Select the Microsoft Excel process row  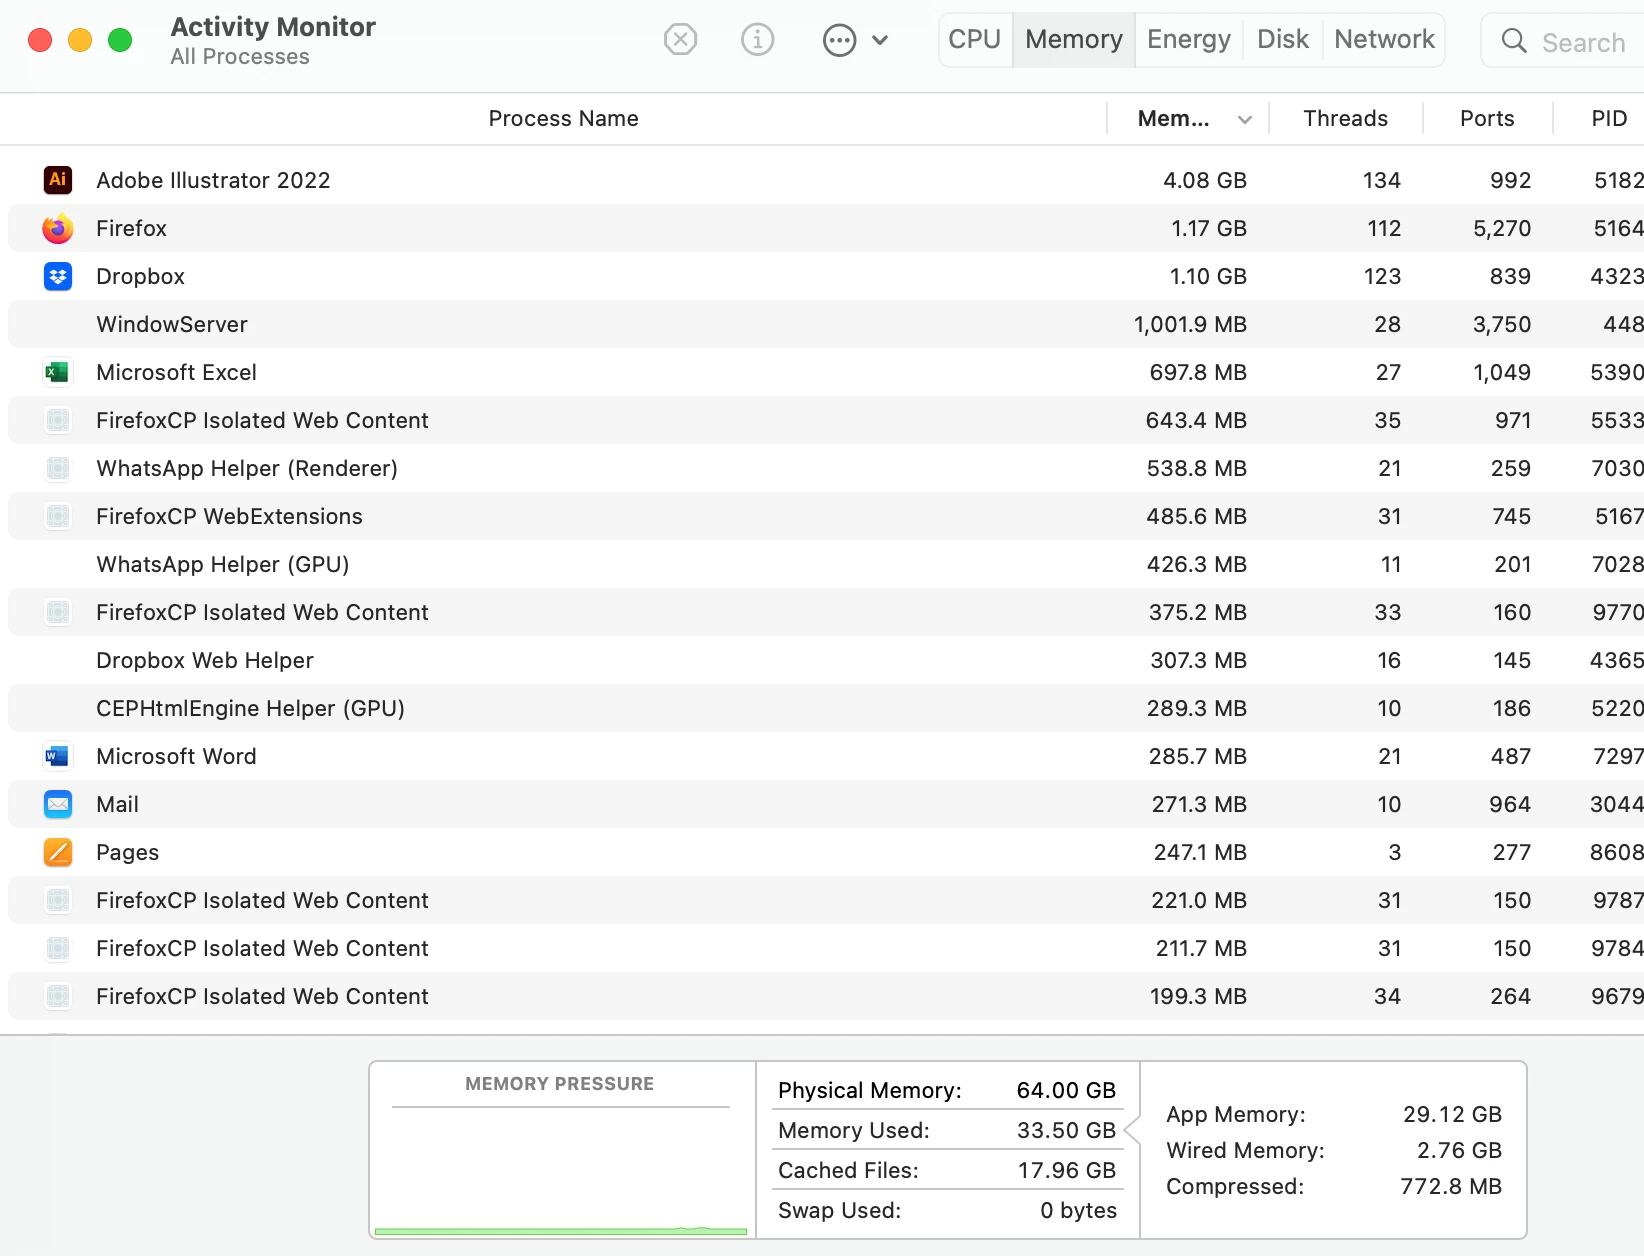(826, 372)
